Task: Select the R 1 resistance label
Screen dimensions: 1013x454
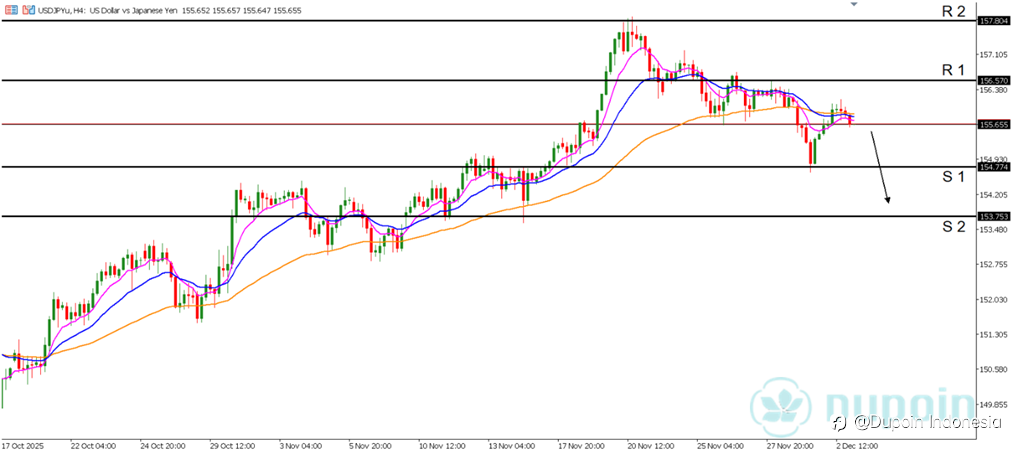Action: (x=952, y=70)
